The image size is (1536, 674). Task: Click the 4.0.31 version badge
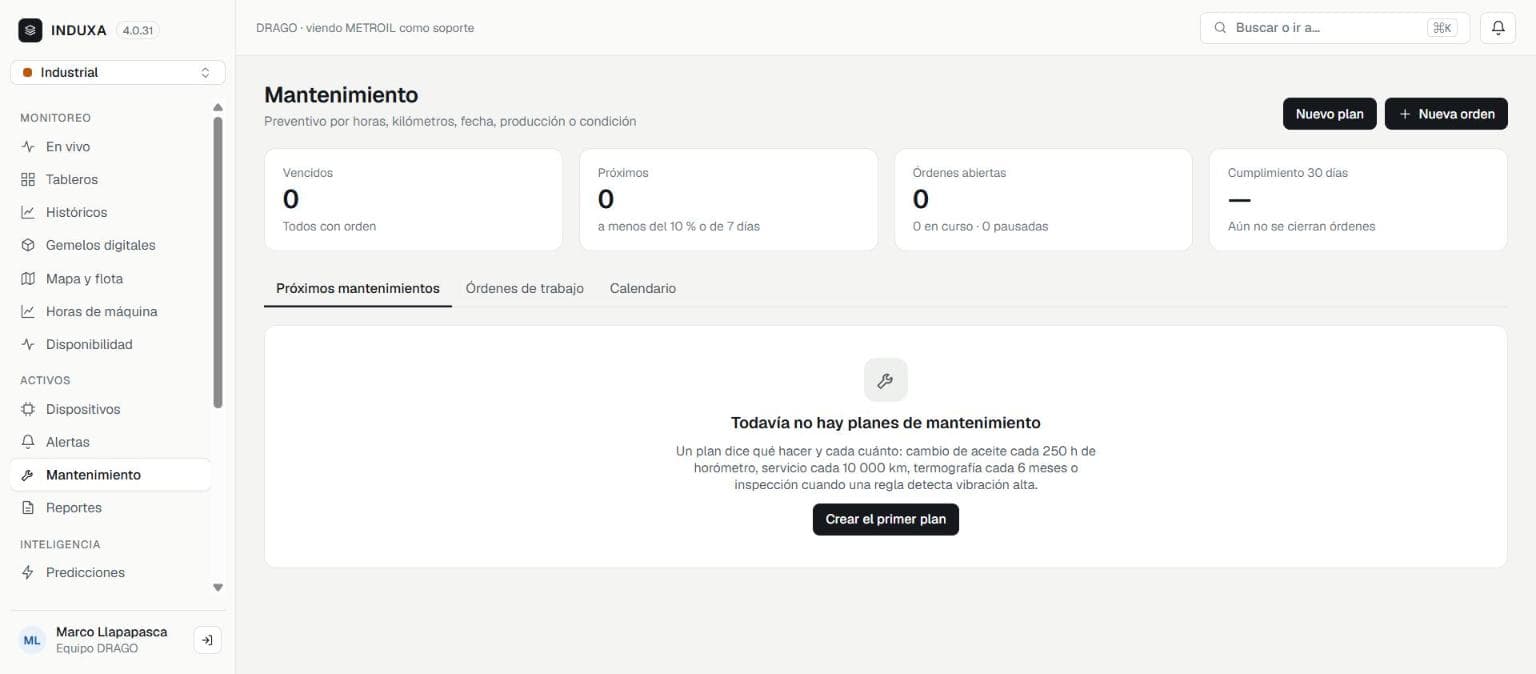(x=137, y=31)
